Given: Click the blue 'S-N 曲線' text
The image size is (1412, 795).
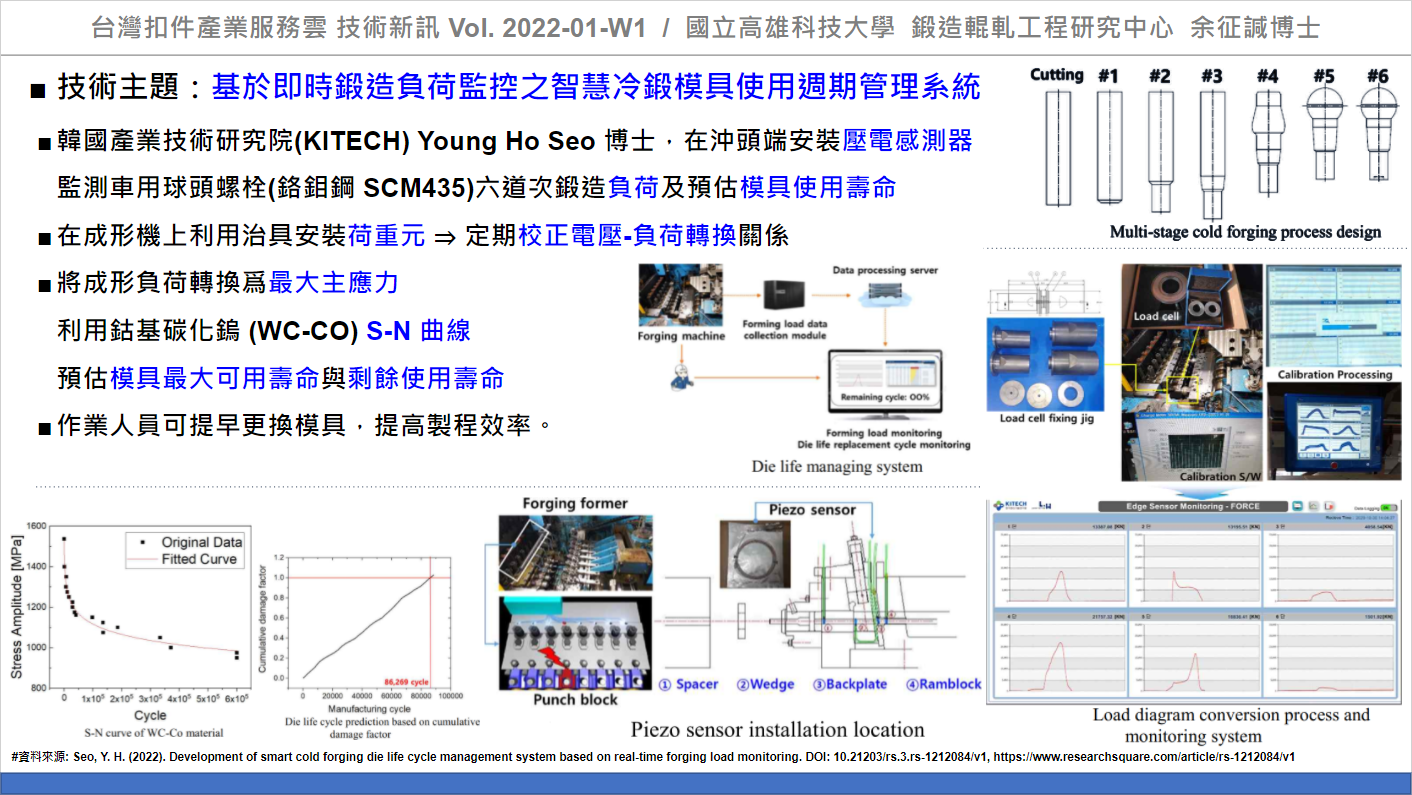Looking at the screenshot, I should (418, 331).
